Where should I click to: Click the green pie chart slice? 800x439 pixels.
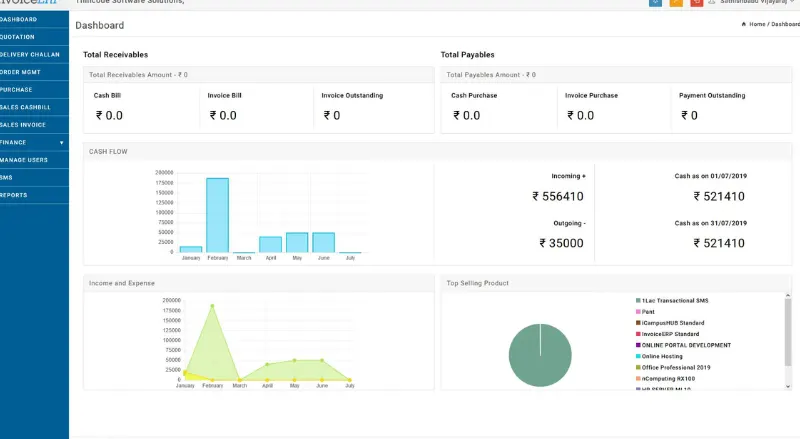[x=540, y=355]
